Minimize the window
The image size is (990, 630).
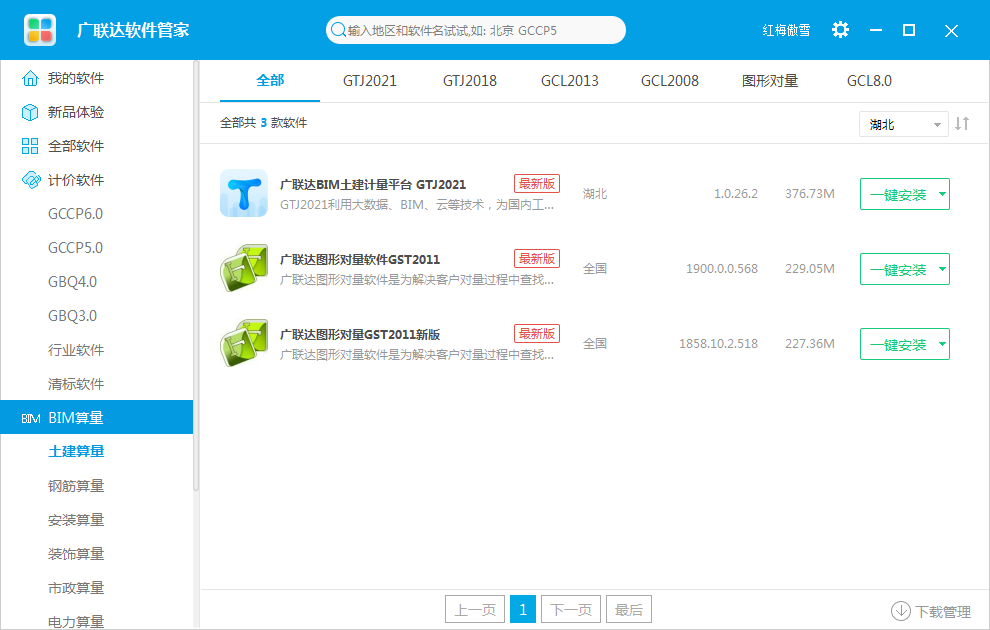pyautogui.click(x=876, y=30)
